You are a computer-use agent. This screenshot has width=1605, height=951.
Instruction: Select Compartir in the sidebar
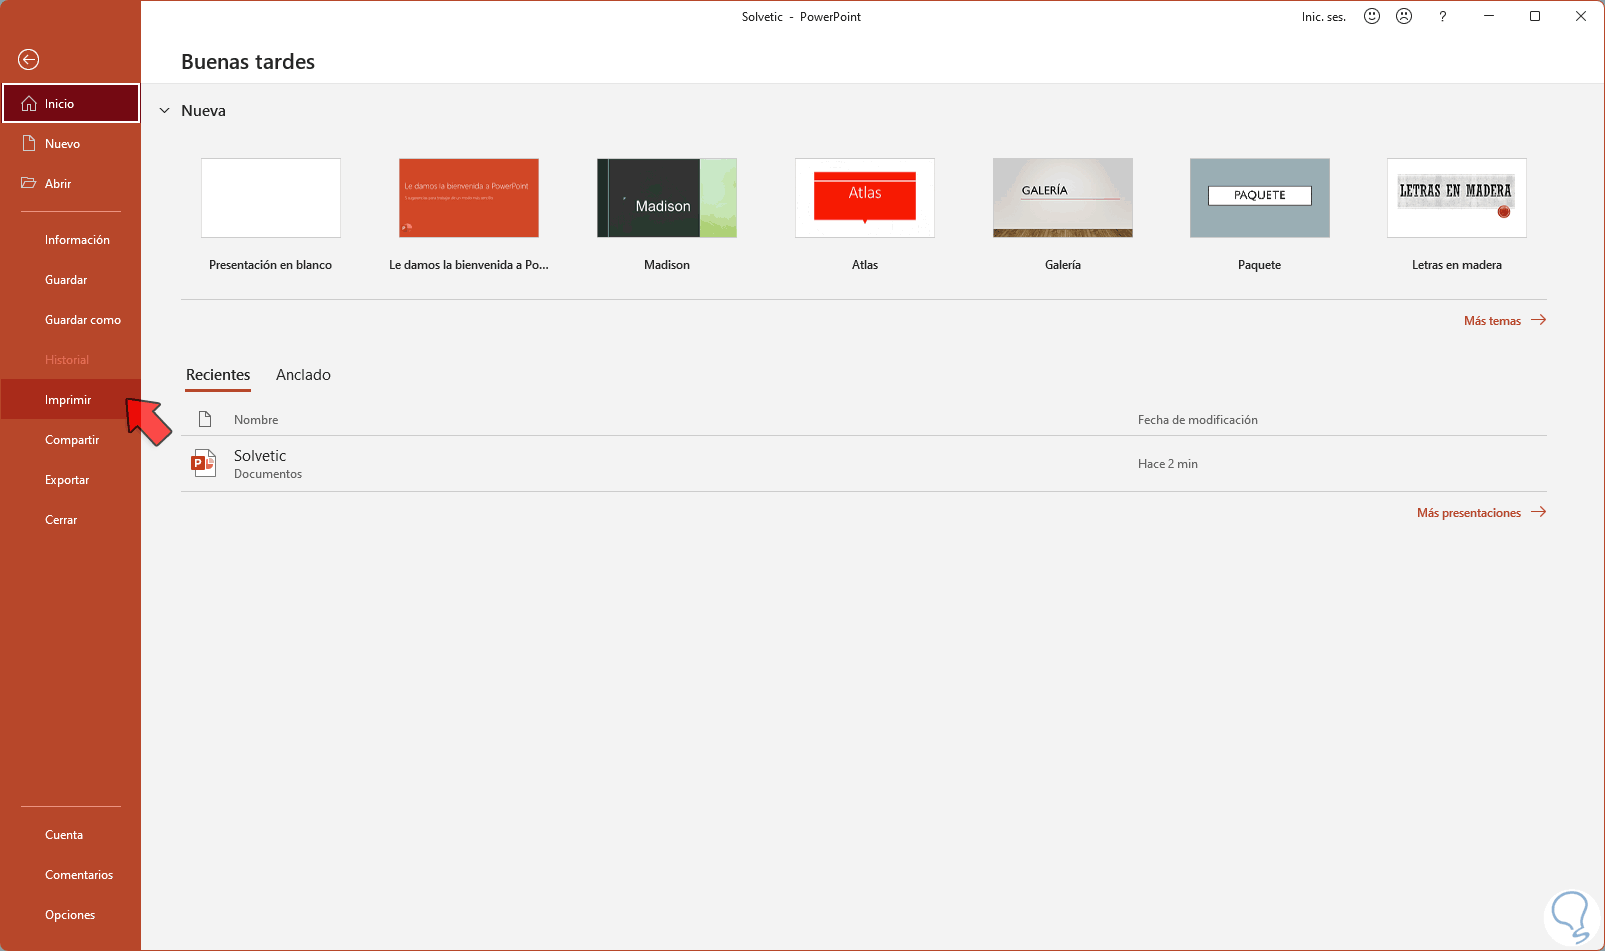pos(72,440)
